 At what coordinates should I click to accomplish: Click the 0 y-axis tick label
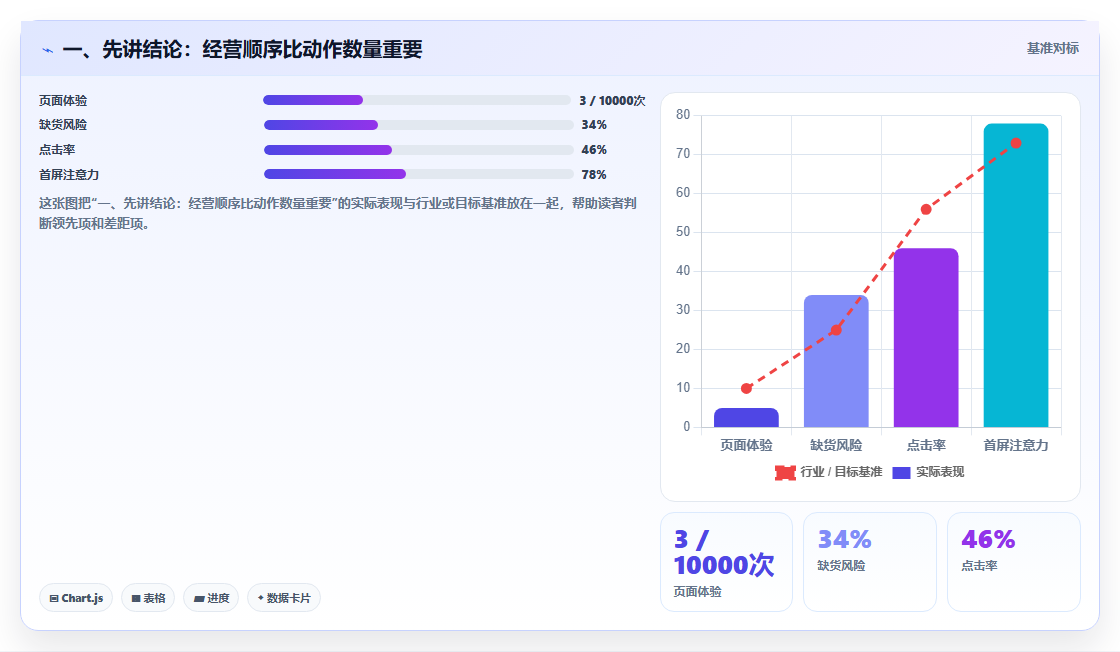pos(686,427)
